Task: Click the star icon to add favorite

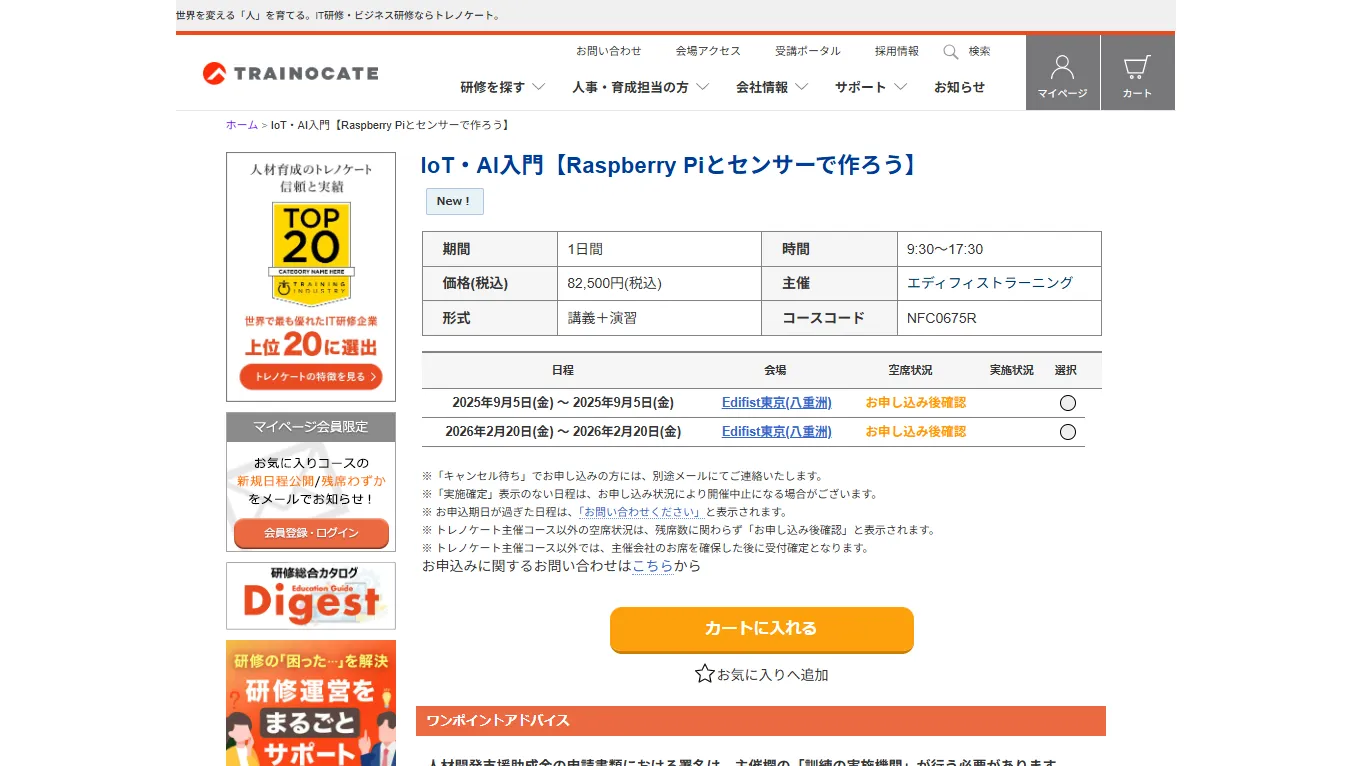Action: coord(705,674)
